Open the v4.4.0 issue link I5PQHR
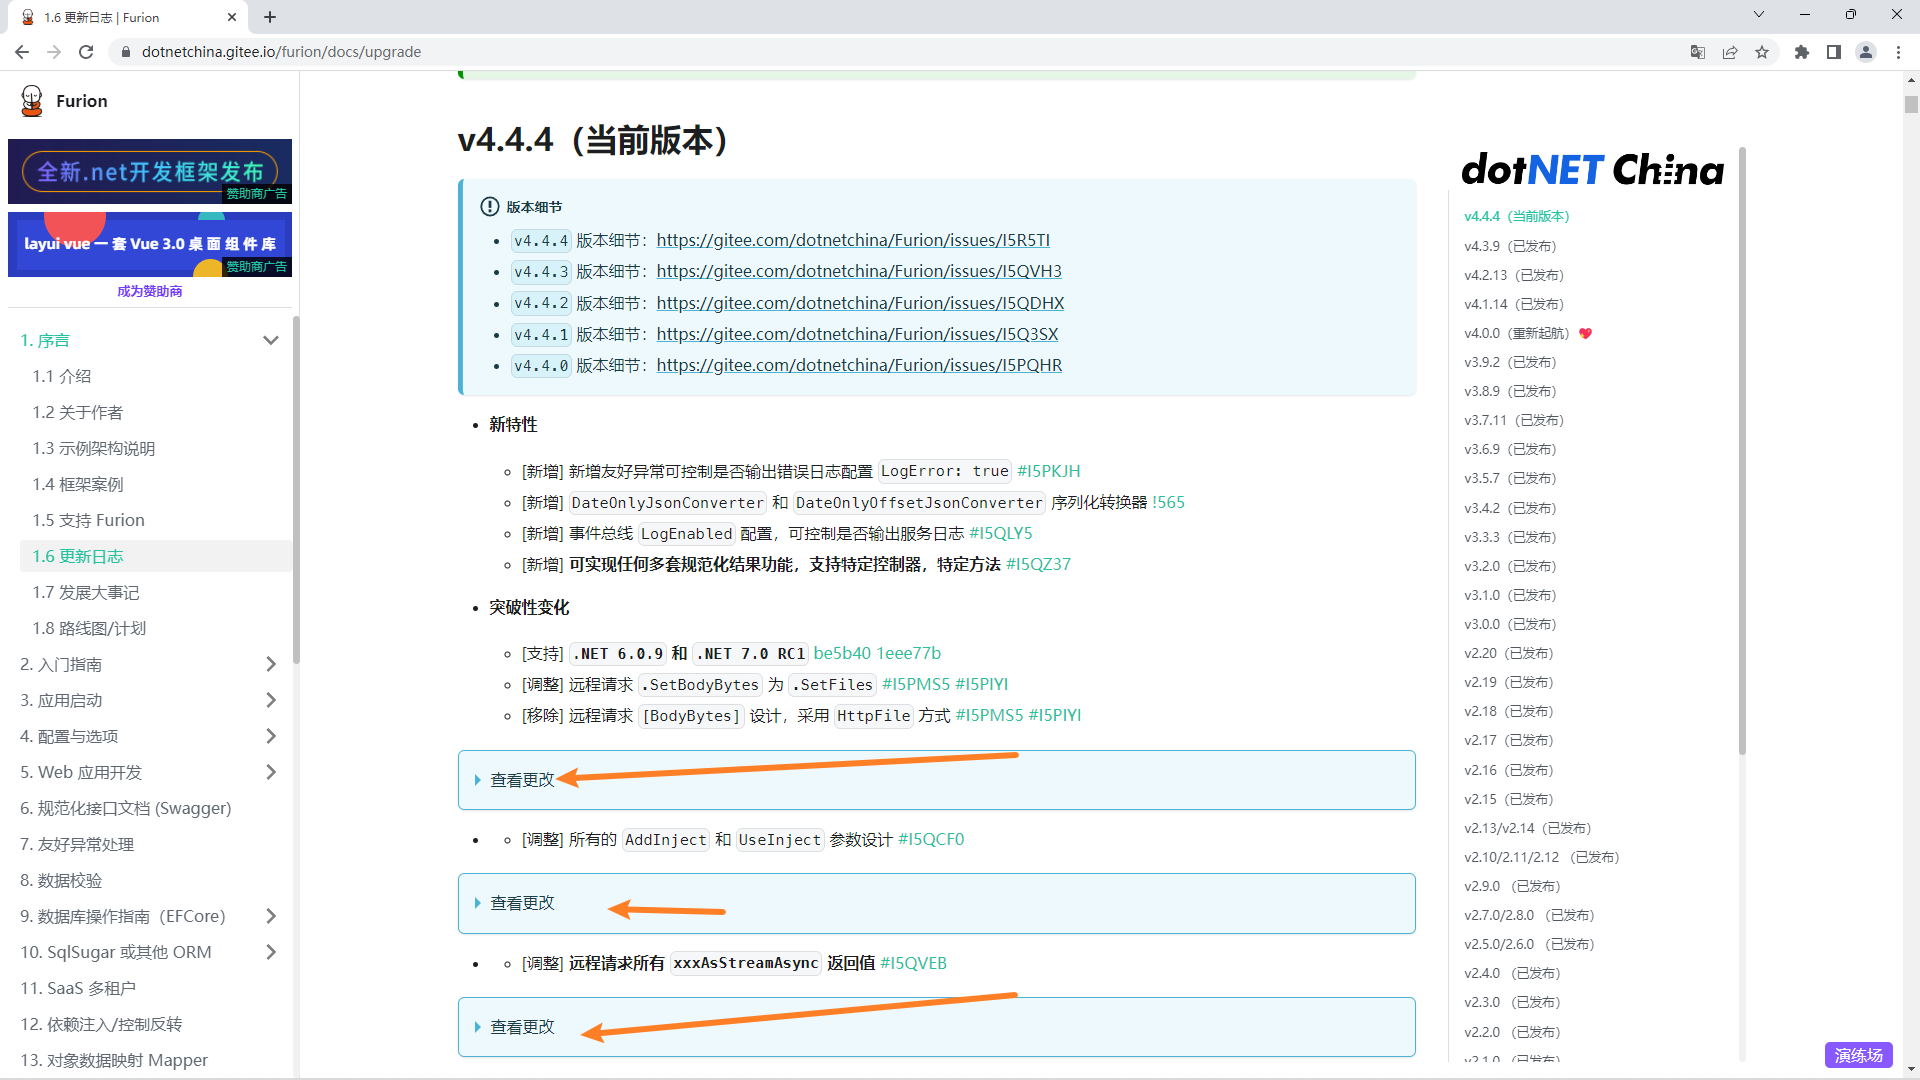This screenshot has width=1920, height=1080. click(x=859, y=365)
